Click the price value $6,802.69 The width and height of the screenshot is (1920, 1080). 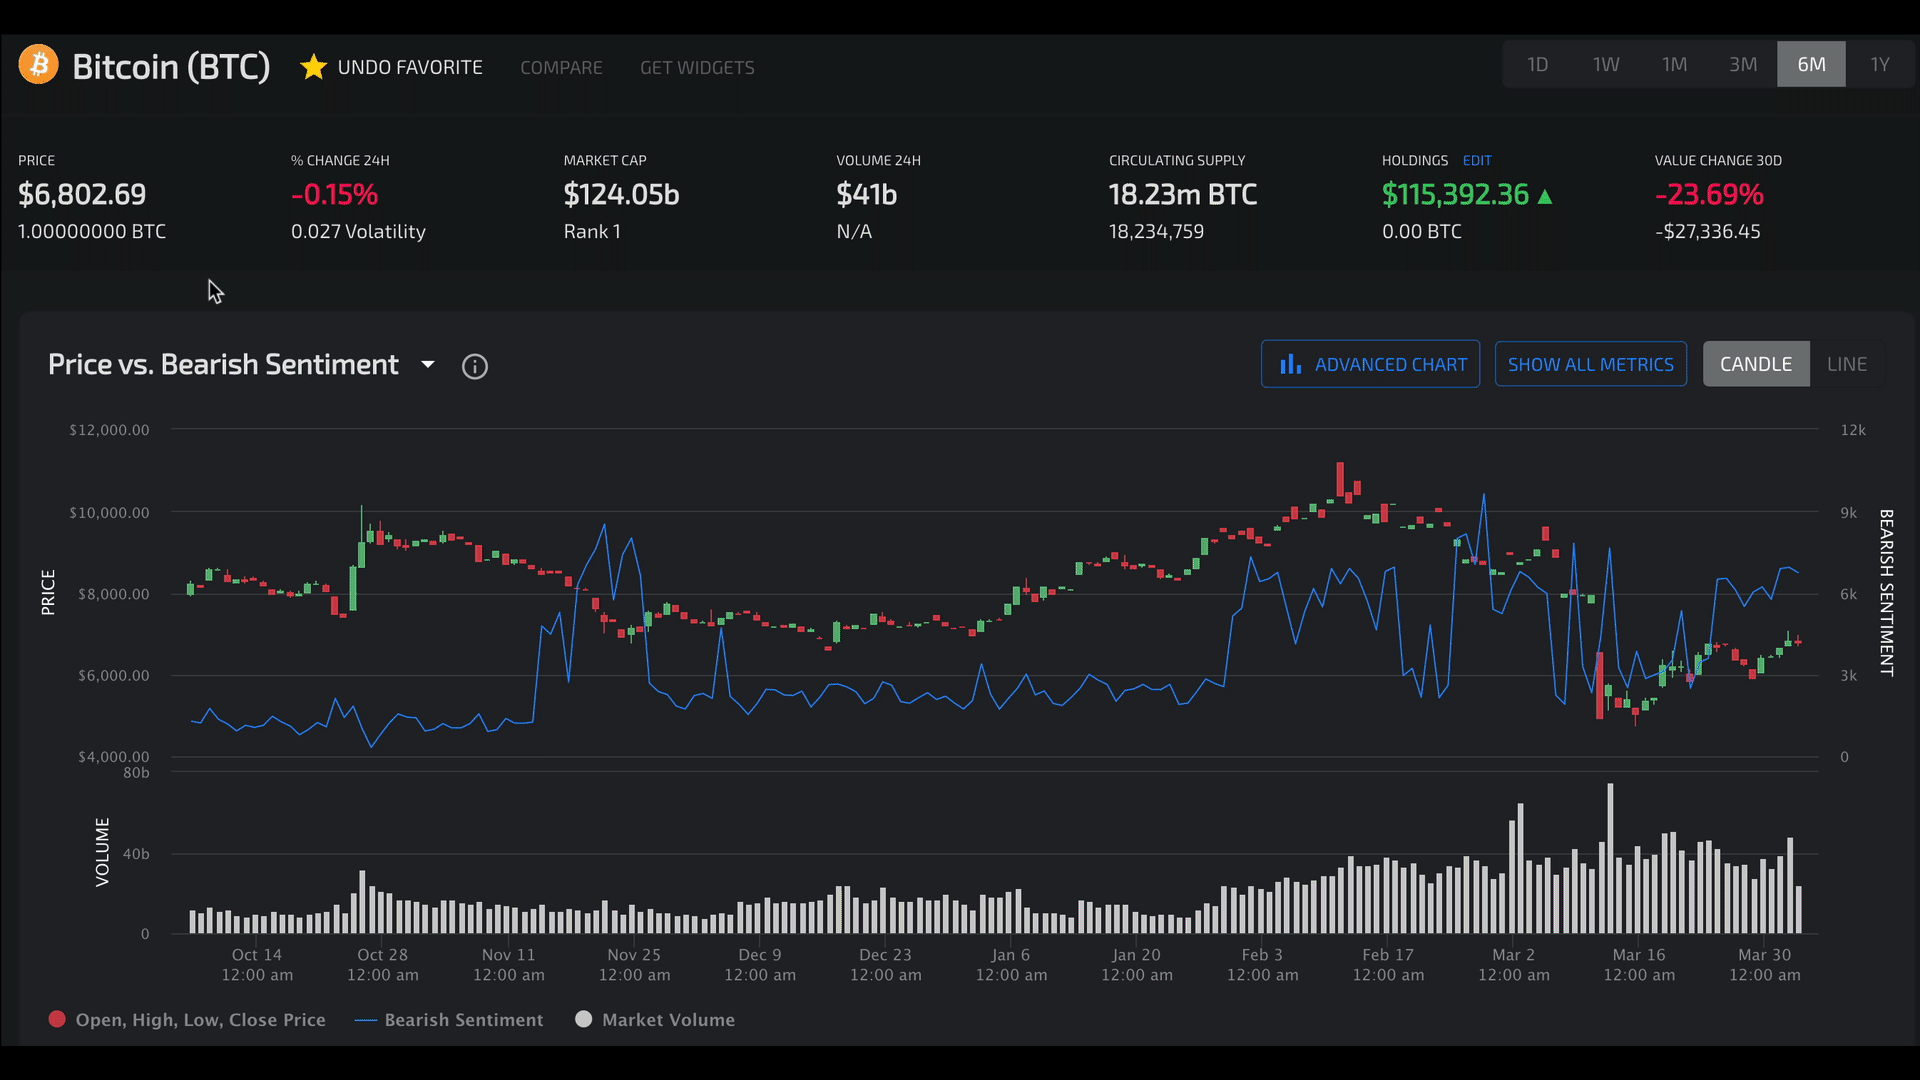pos(82,194)
